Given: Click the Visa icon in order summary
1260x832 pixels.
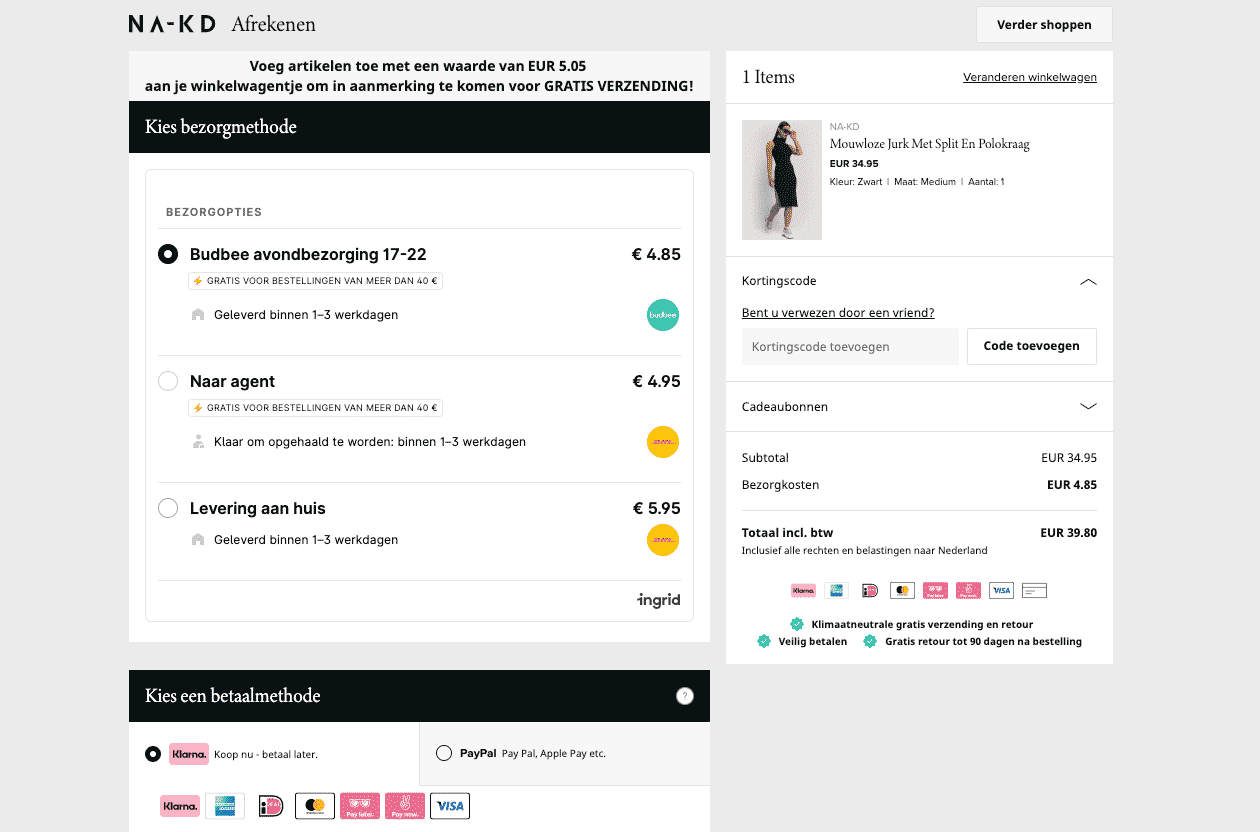Looking at the screenshot, I should [1001, 591].
